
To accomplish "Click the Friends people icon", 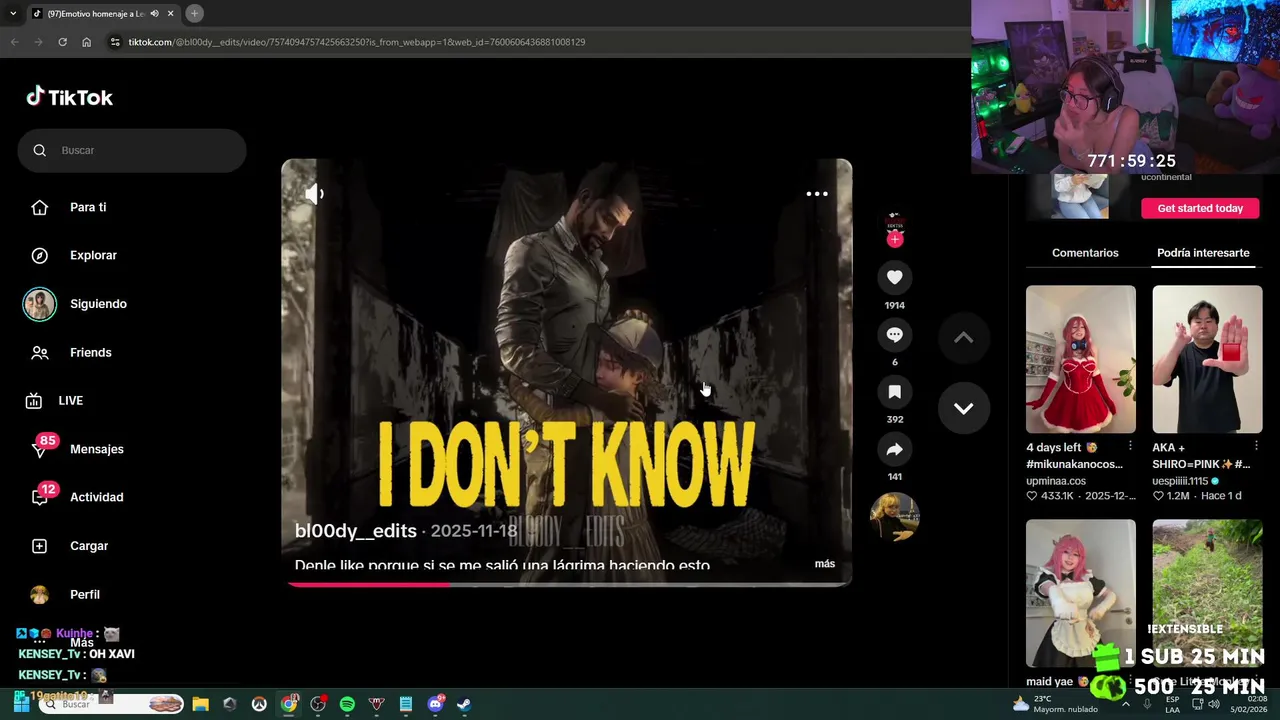I will pyautogui.click(x=39, y=352).
